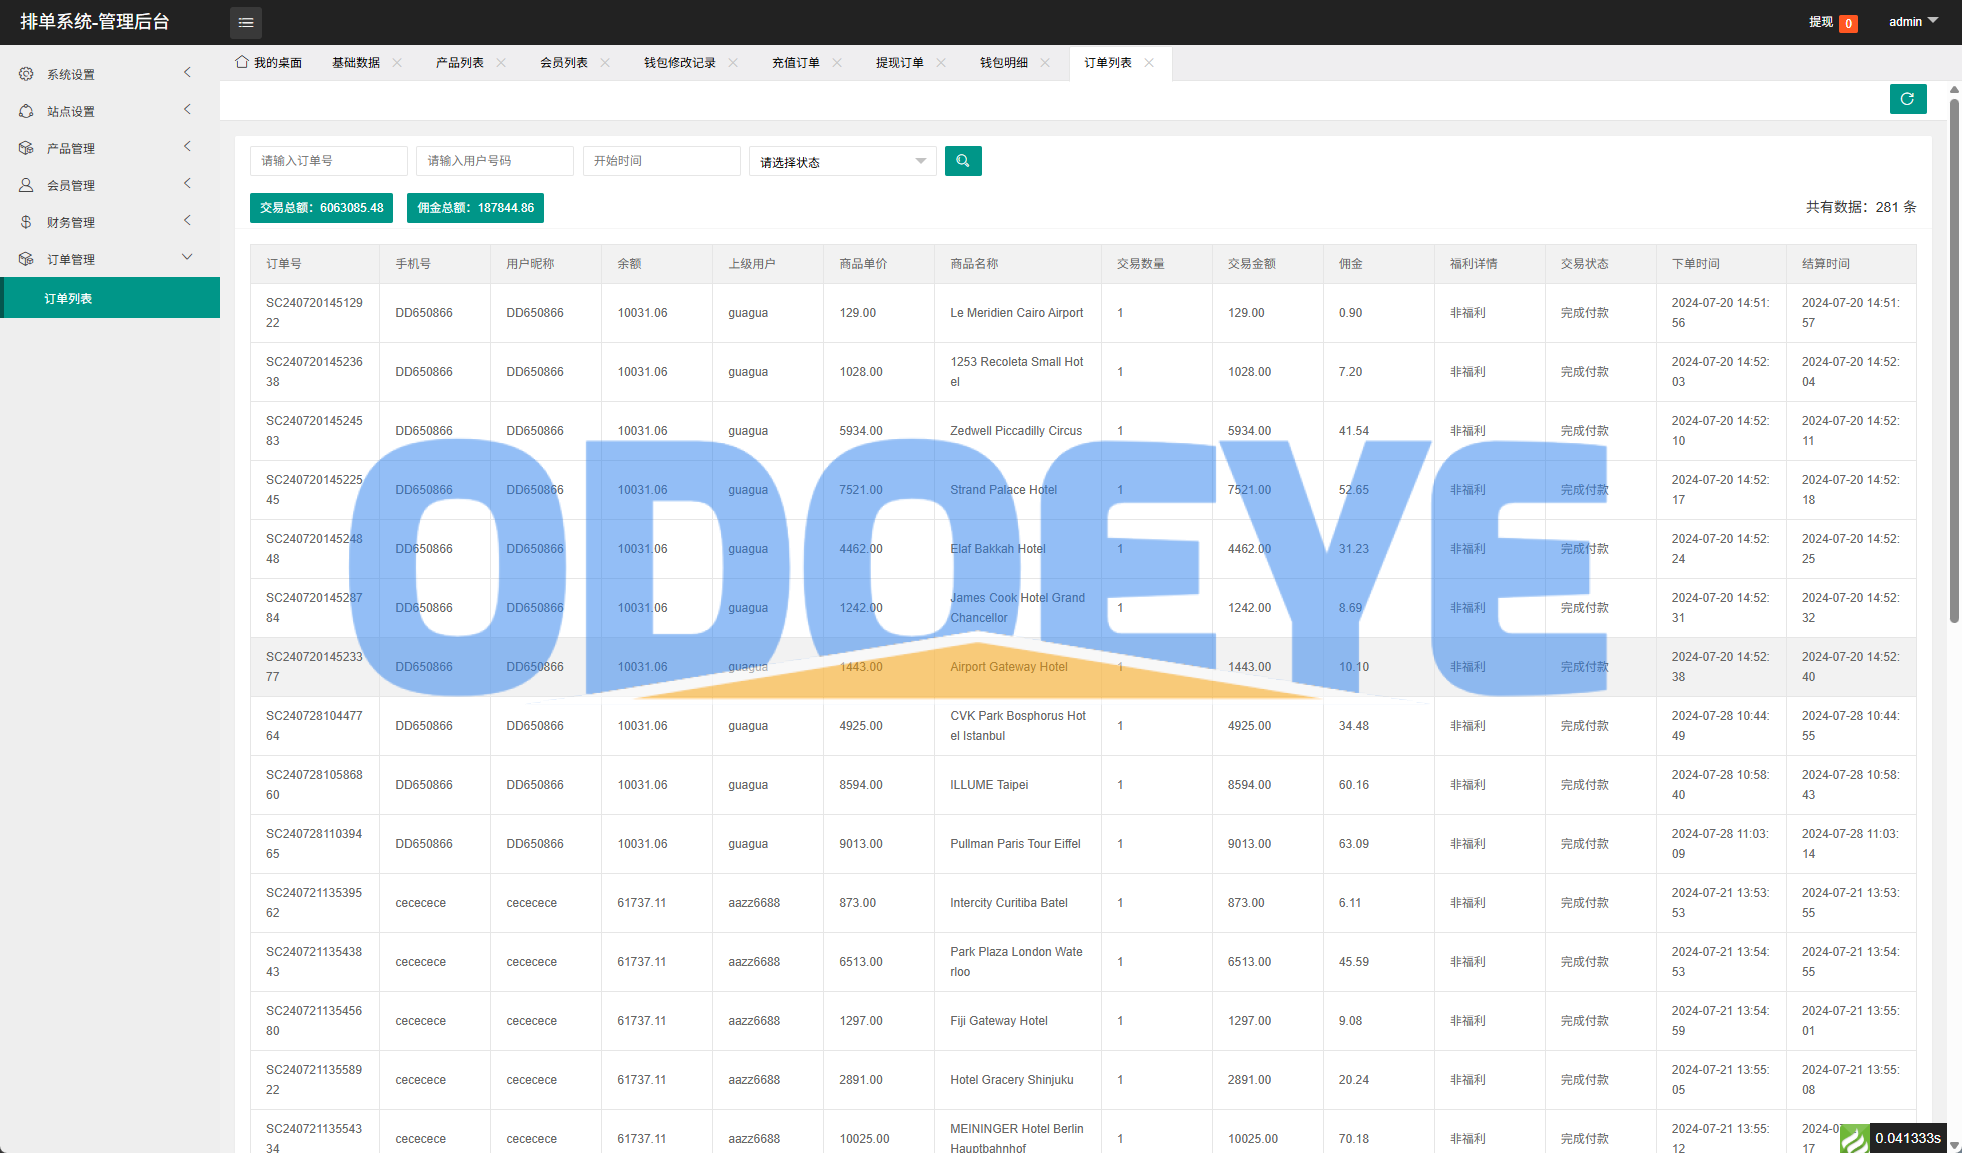Image resolution: width=1962 pixels, height=1153 pixels.
Task: Open the admin user dropdown menu
Action: [x=1912, y=21]
